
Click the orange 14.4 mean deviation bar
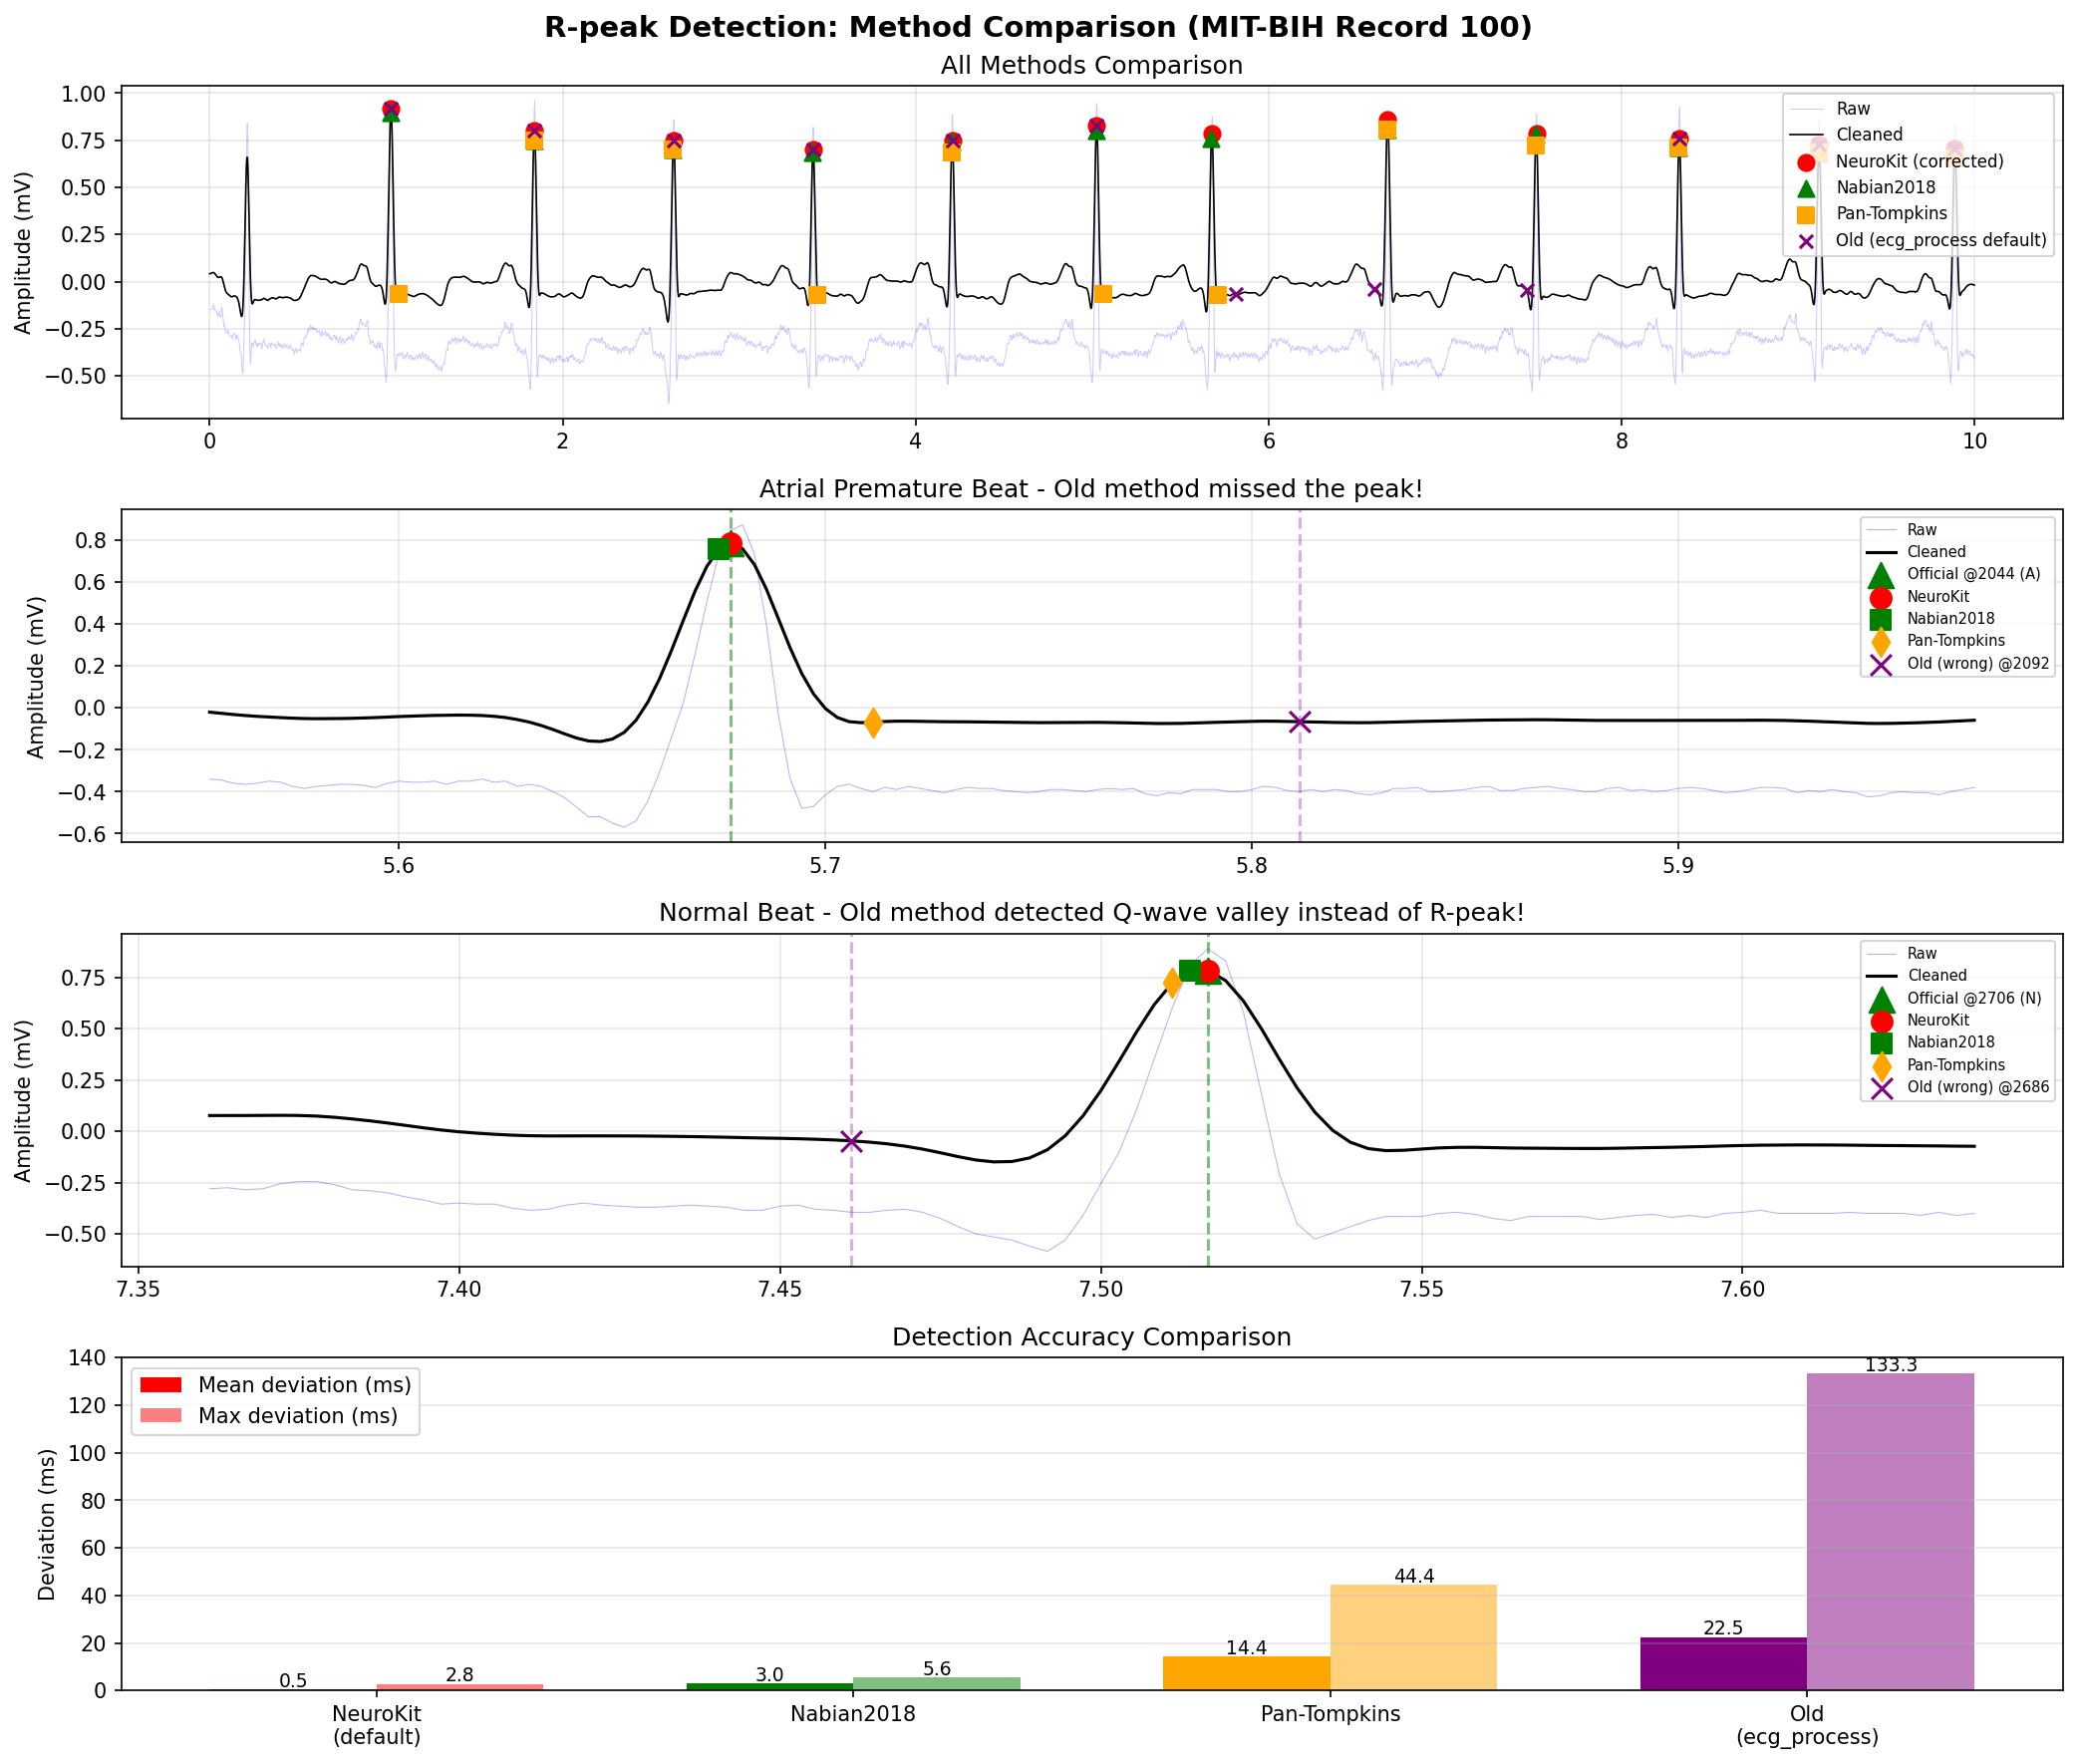point(1246,1674)
